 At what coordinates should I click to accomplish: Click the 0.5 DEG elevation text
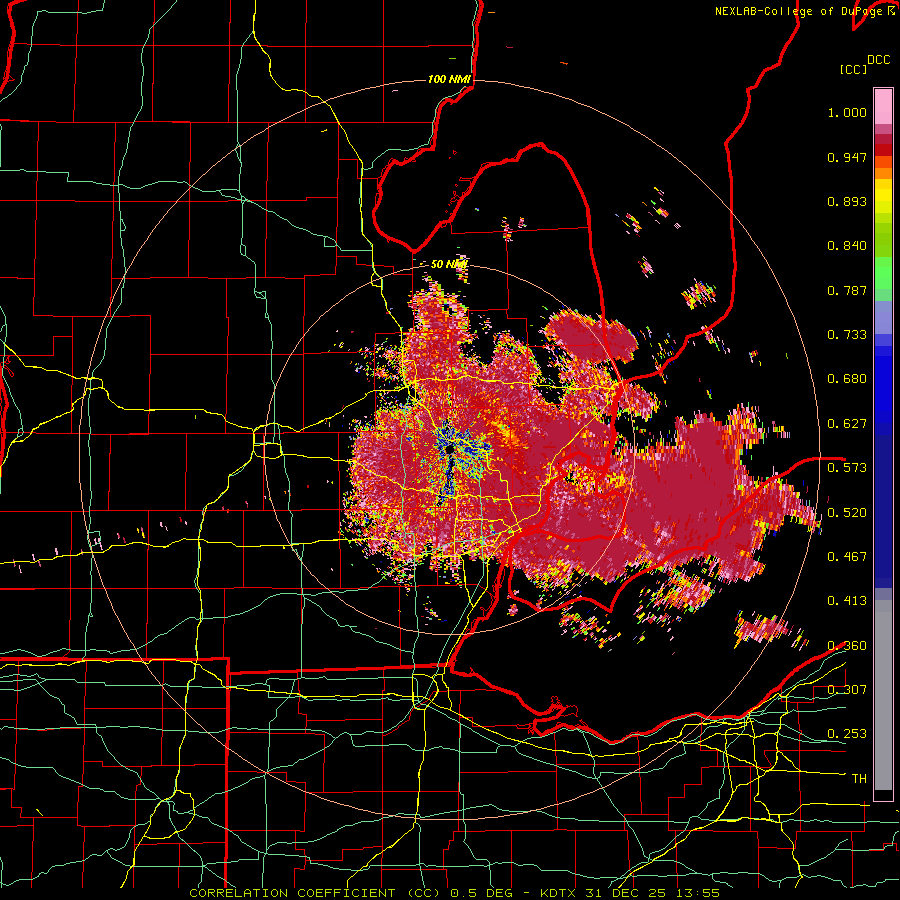pos(481,893)
